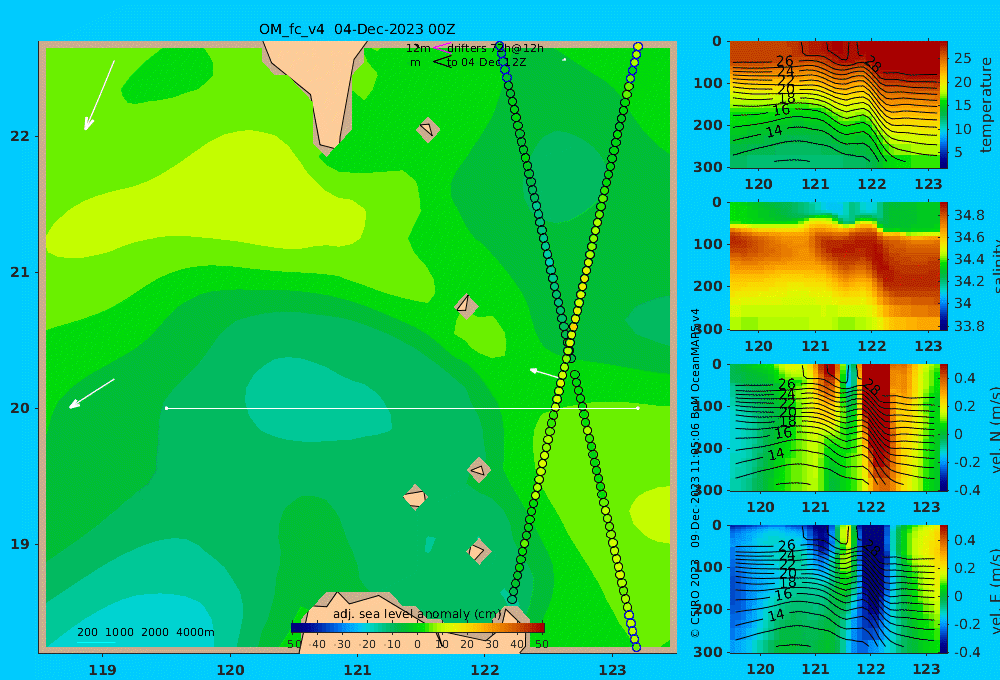
Task: Click the small island near latitude 22
Action: click(427, 129)
